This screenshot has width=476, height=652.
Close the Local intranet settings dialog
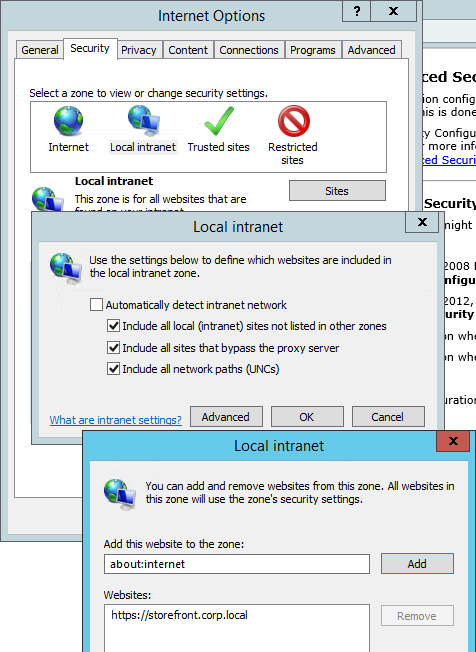pos(422,222)
